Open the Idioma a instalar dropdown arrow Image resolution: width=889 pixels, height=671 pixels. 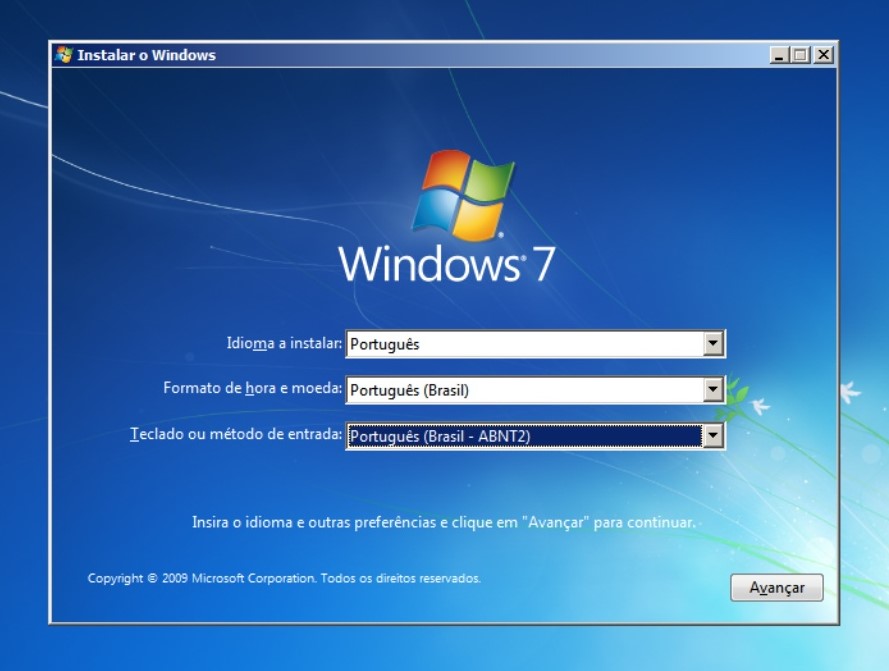(713, 343)
